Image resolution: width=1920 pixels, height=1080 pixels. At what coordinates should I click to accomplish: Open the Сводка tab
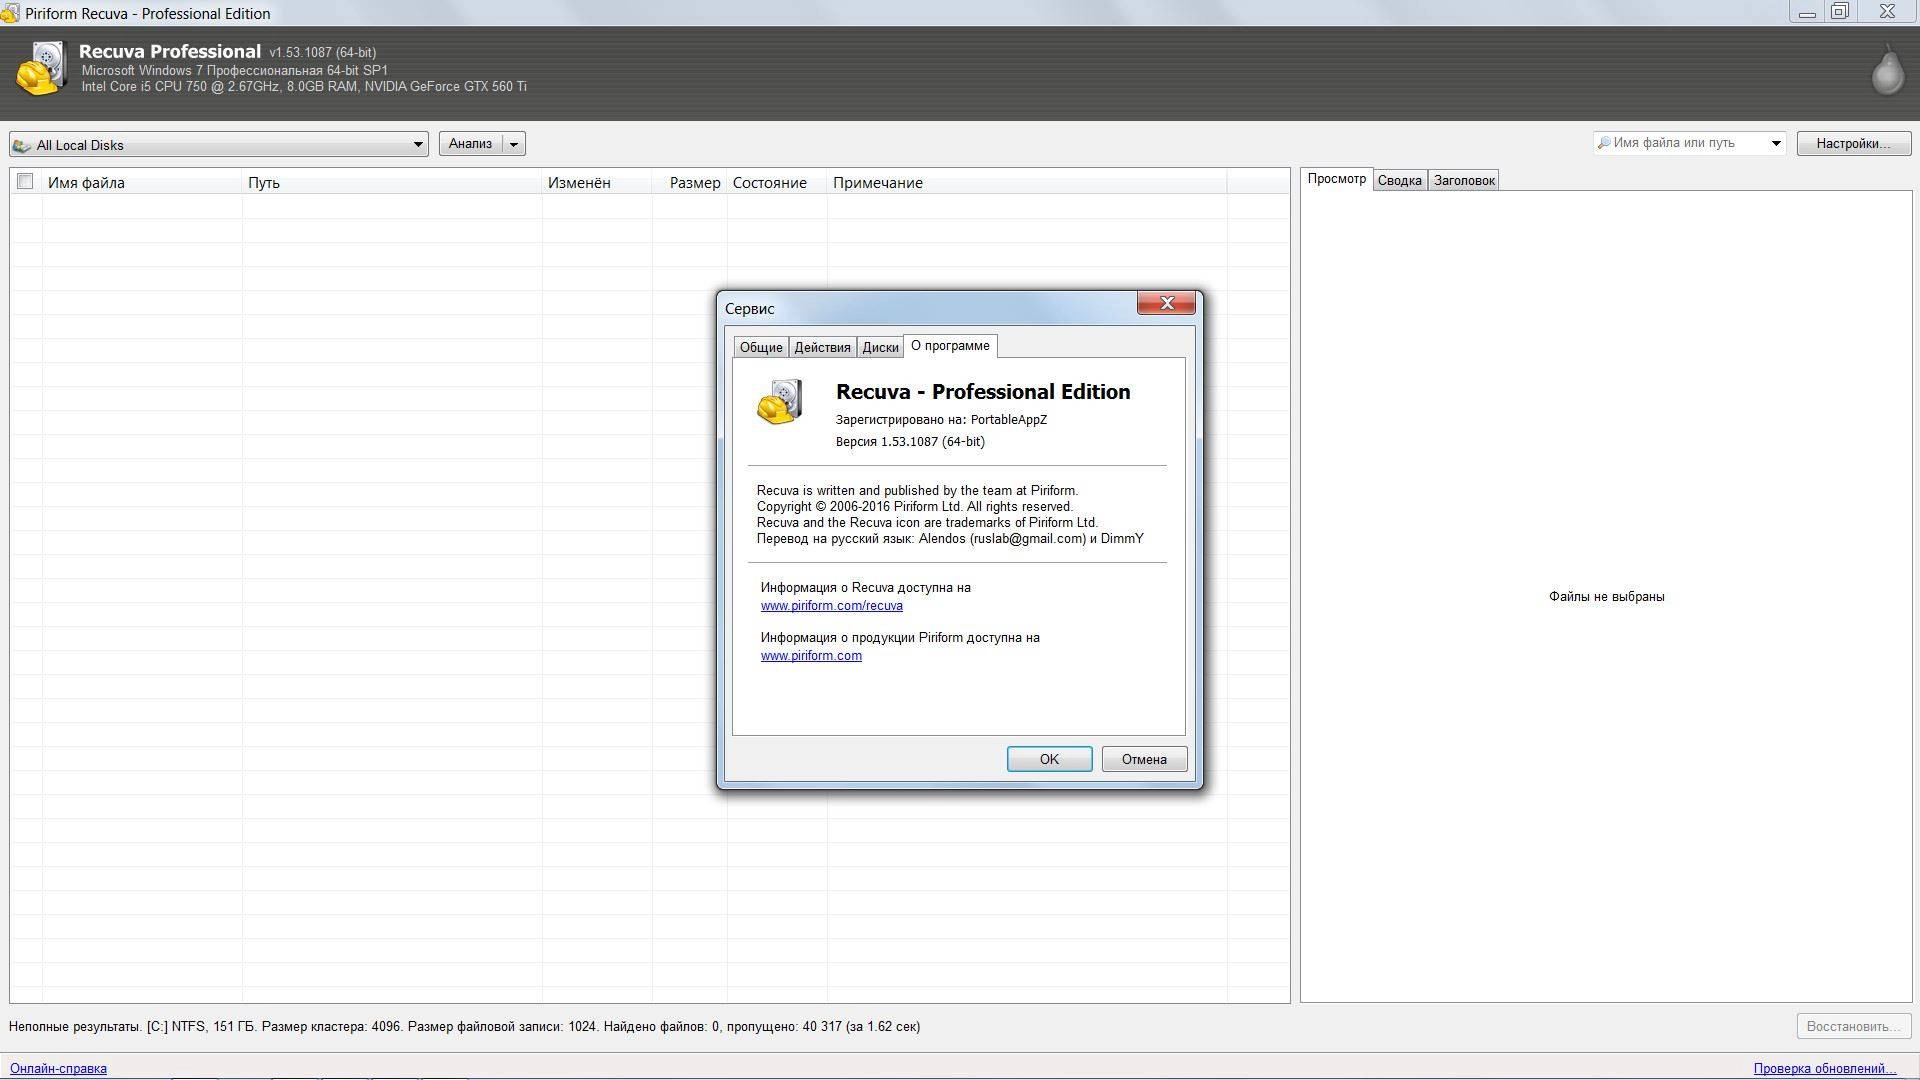click(1399, 180)
